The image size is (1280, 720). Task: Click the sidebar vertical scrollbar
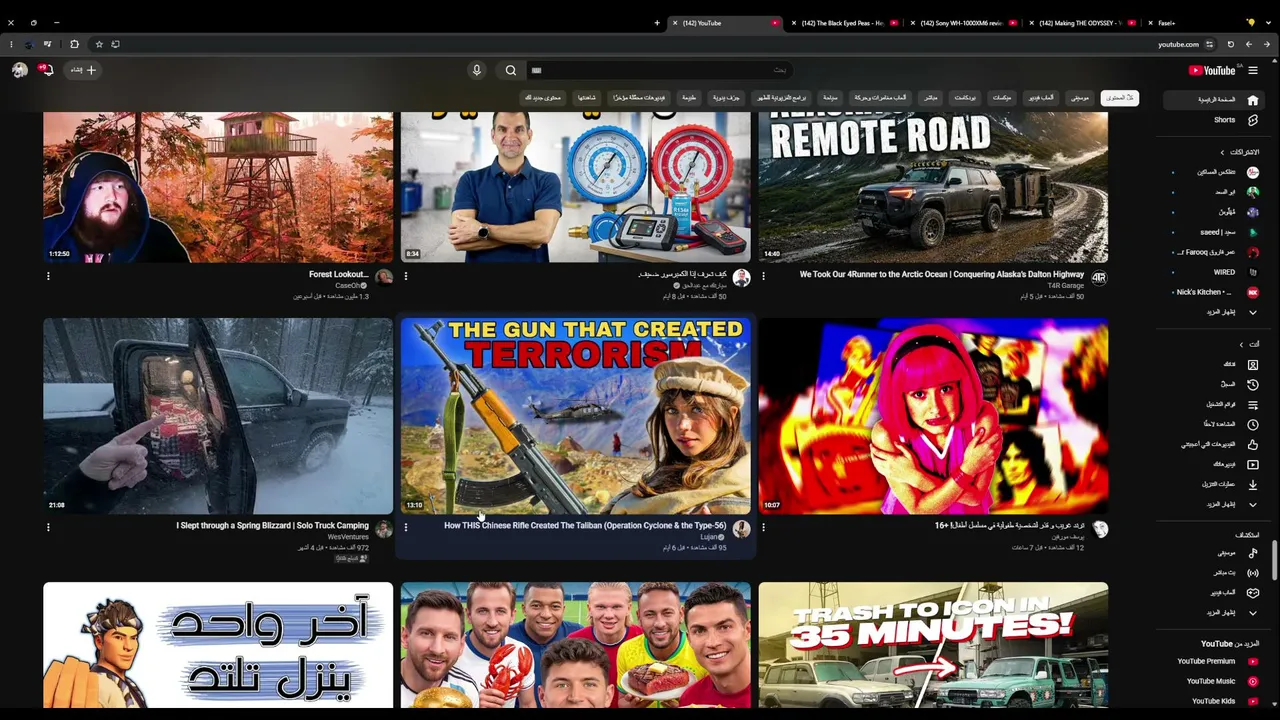1274,560
